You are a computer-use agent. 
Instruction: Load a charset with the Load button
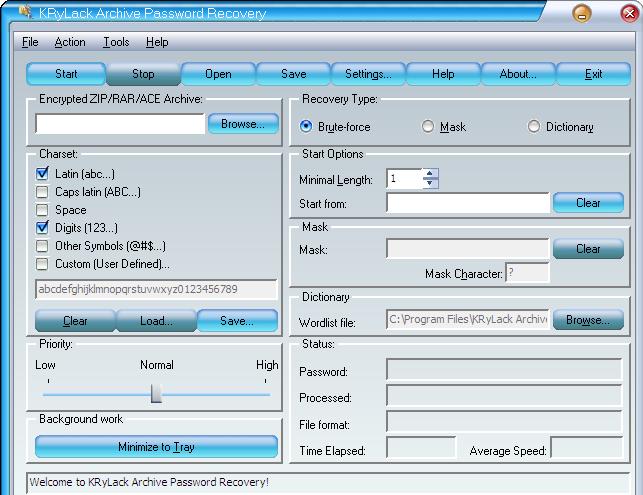[156, 320]
